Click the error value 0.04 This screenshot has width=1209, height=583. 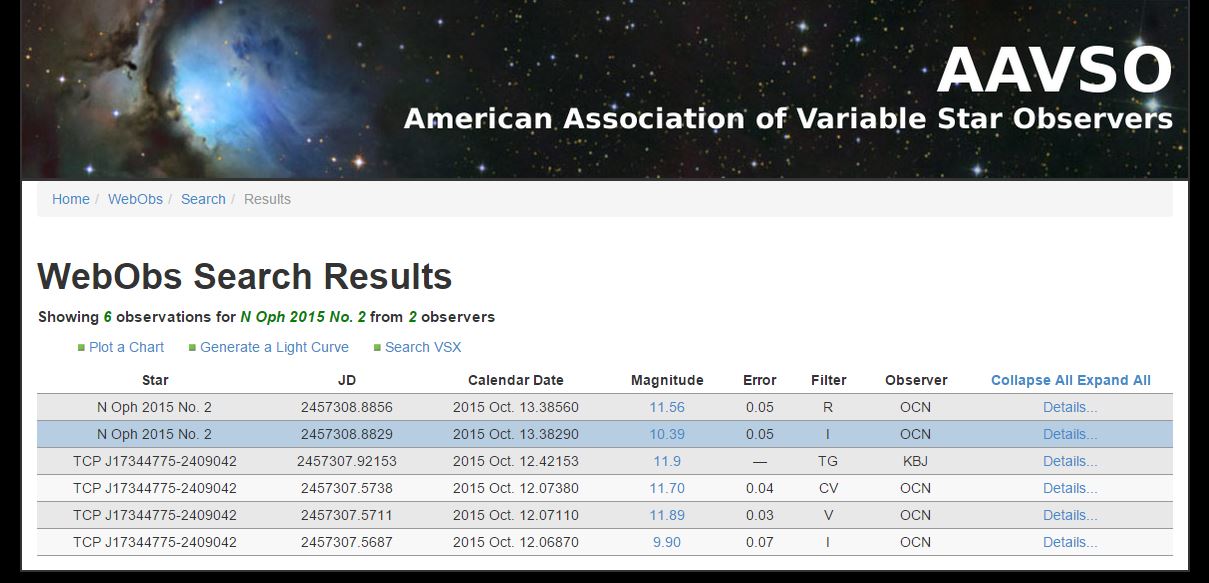click(x=760, y=488)
